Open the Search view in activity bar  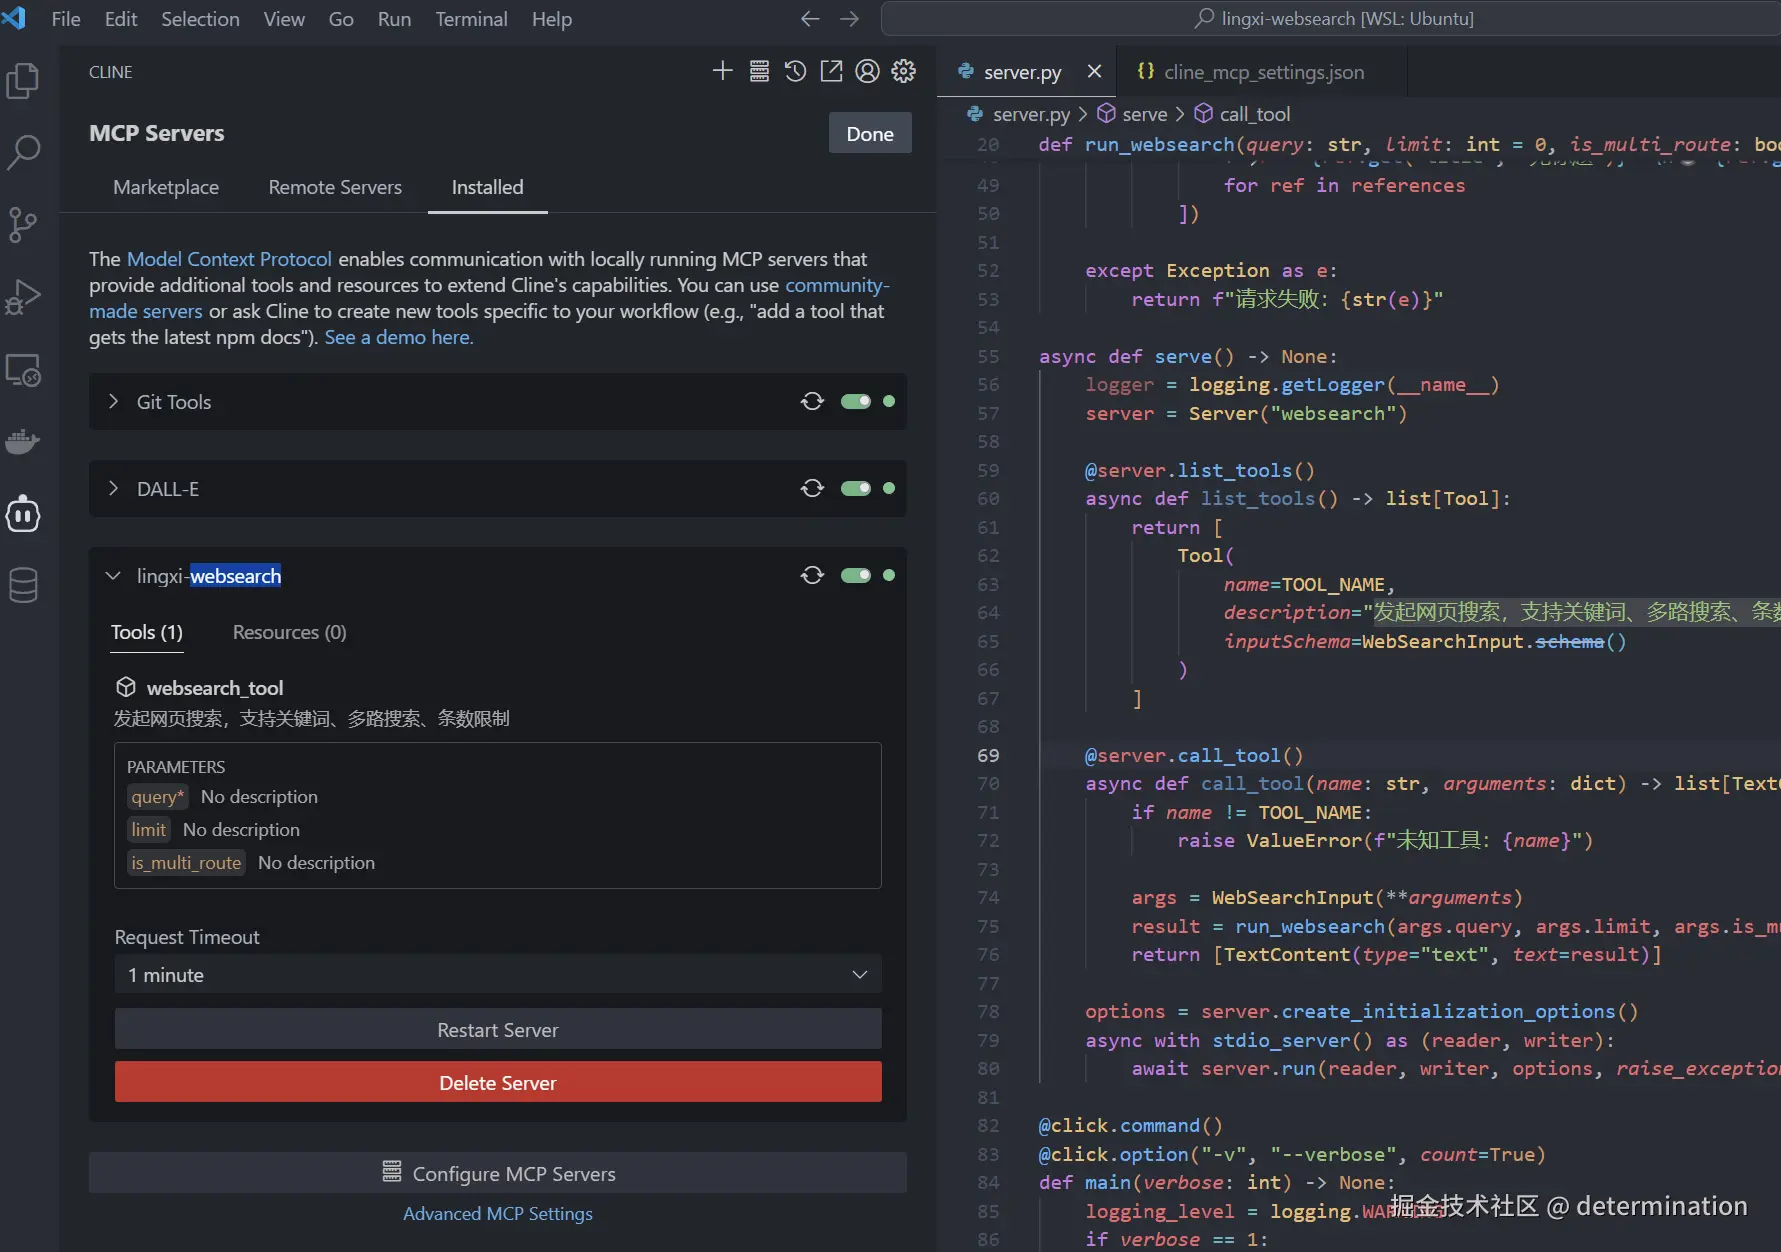23,152
